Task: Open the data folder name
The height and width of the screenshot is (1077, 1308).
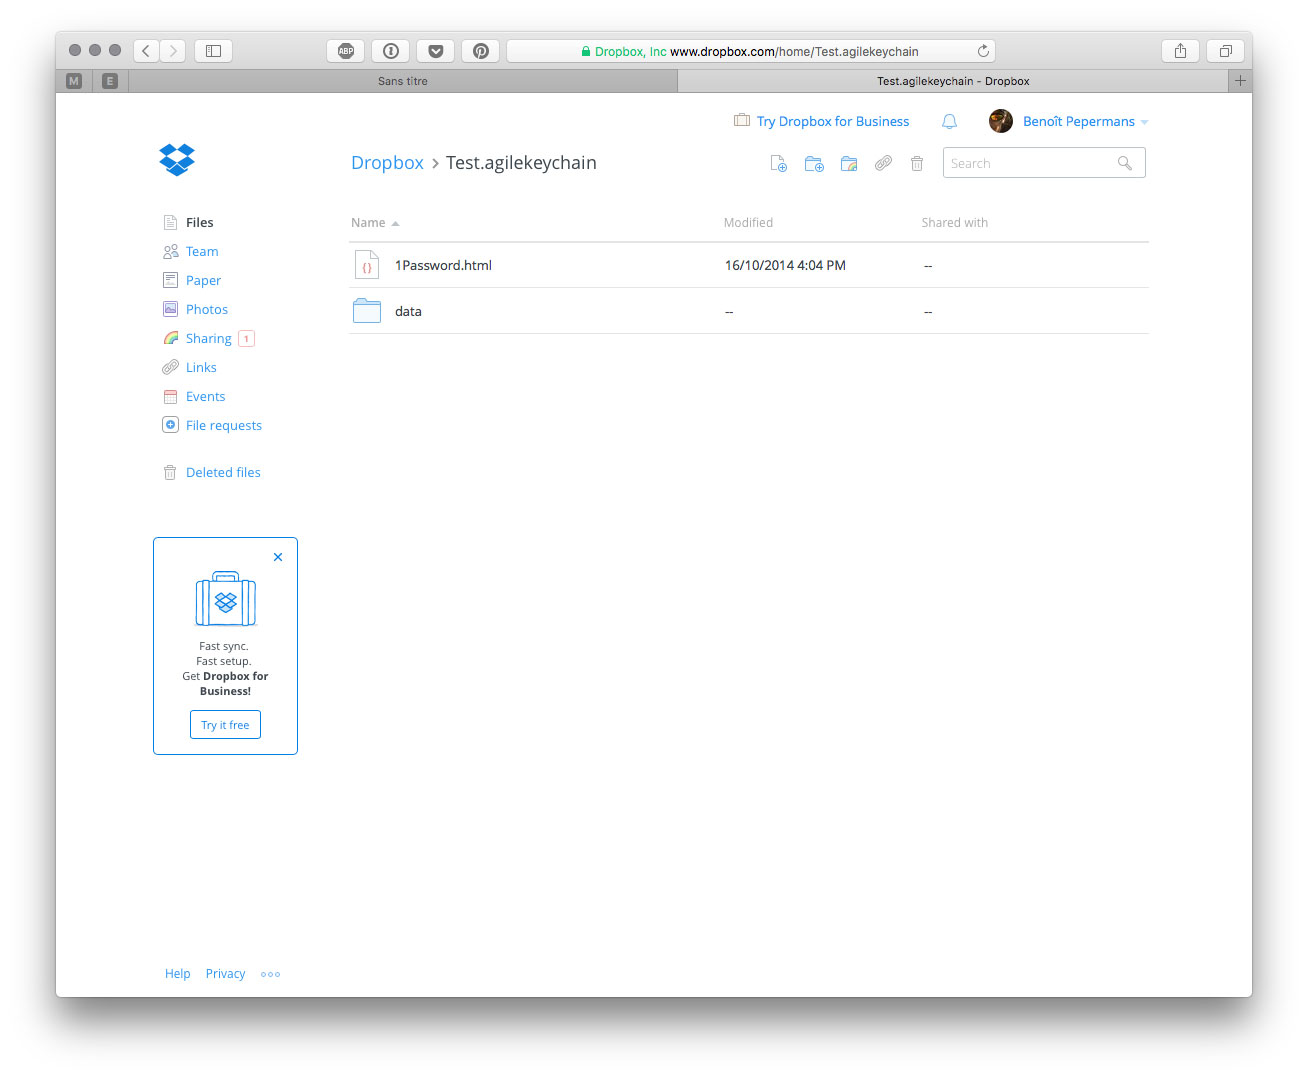Action: pos(408,311)
